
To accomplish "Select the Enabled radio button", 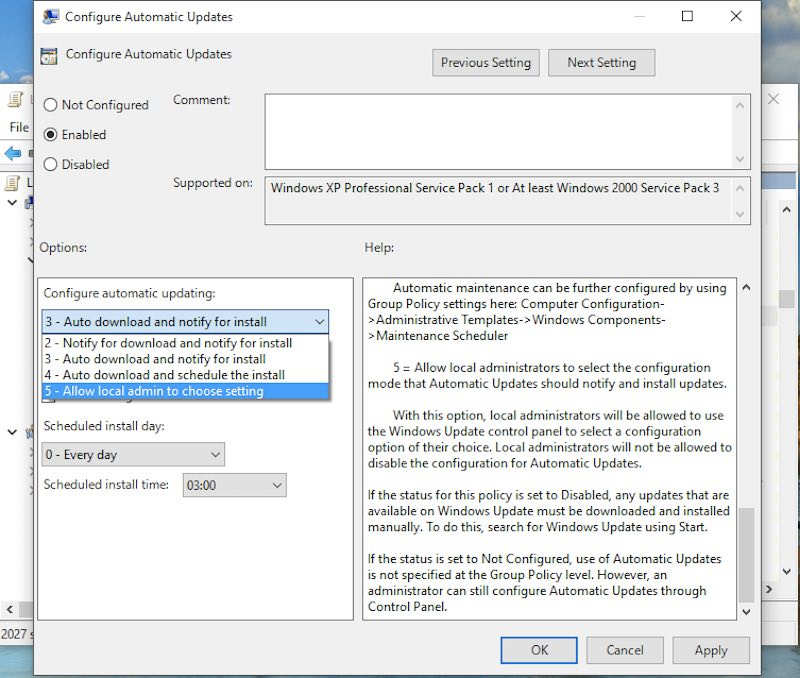I will [49, 134].
